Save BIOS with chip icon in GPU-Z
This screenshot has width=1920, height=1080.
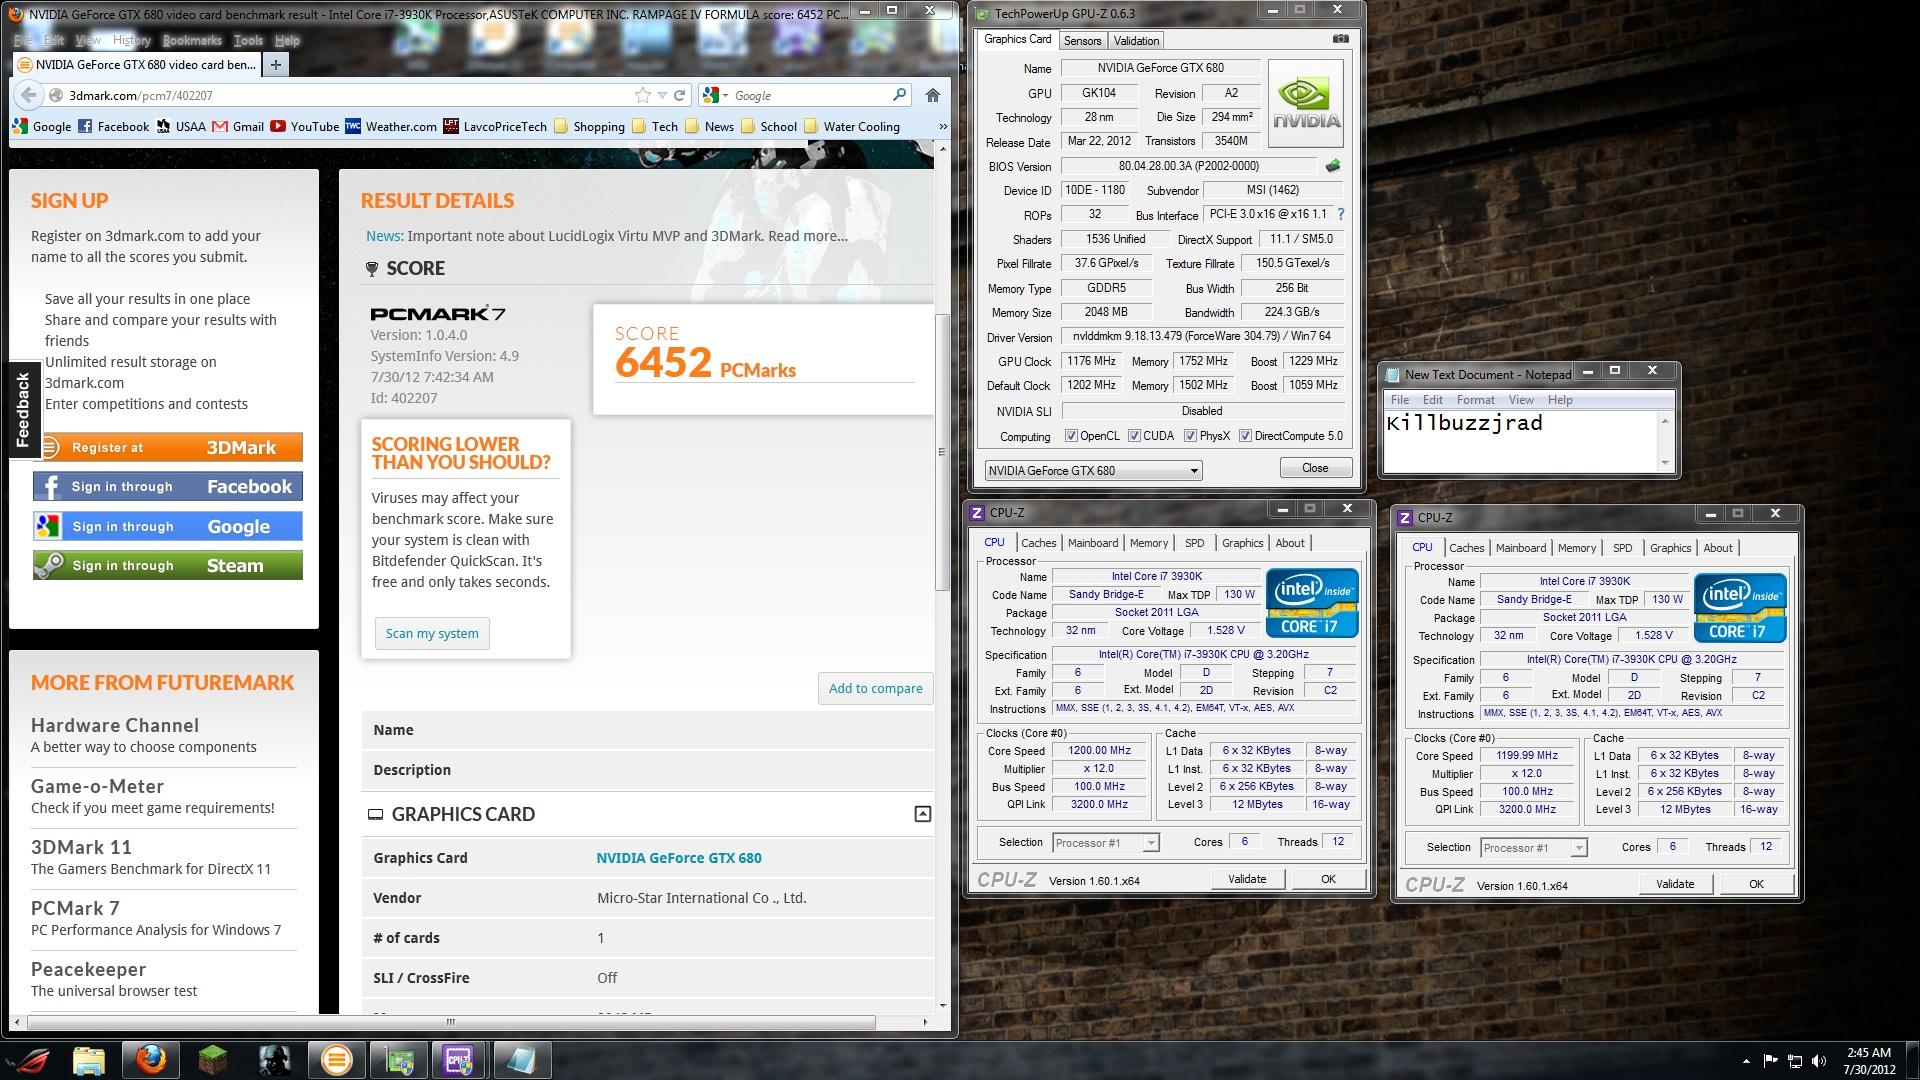pyautogui.click(x=1332, y=166)
